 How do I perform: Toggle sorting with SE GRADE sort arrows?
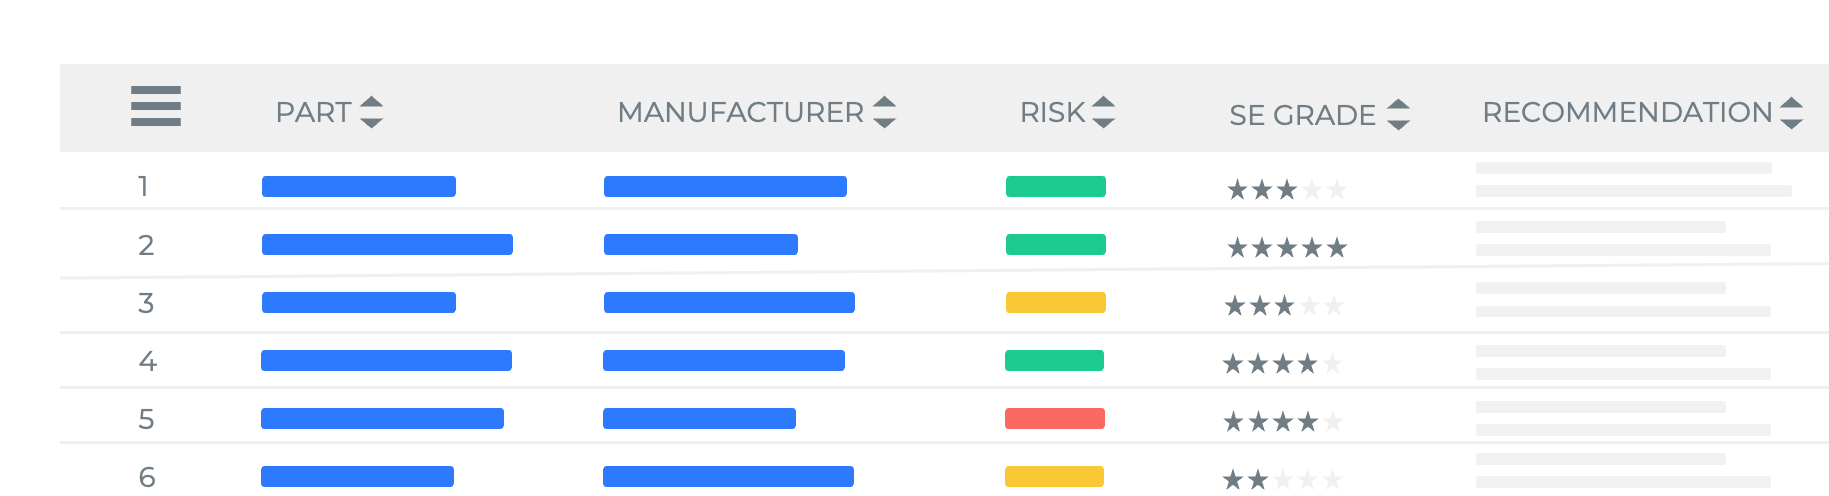click(x=1398, y=115)
